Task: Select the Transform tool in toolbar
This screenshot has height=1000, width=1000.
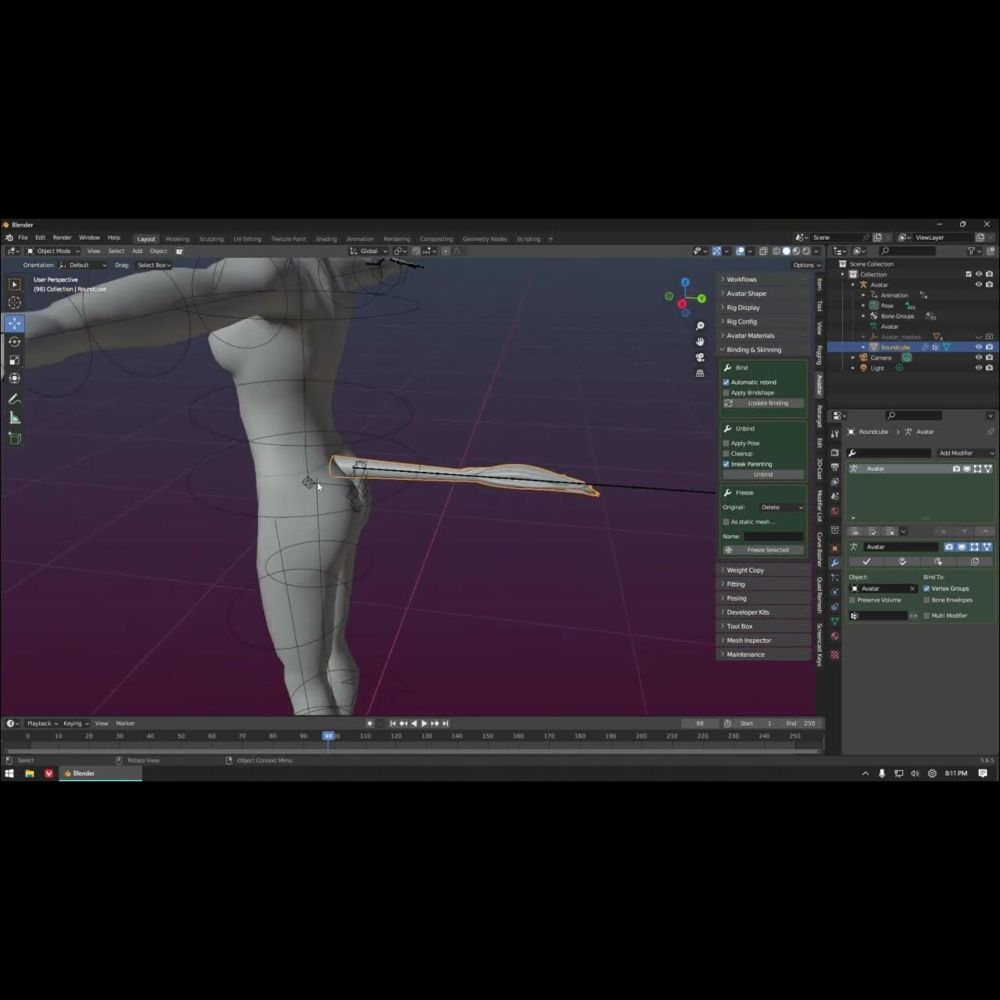Action: pos(14,378)
